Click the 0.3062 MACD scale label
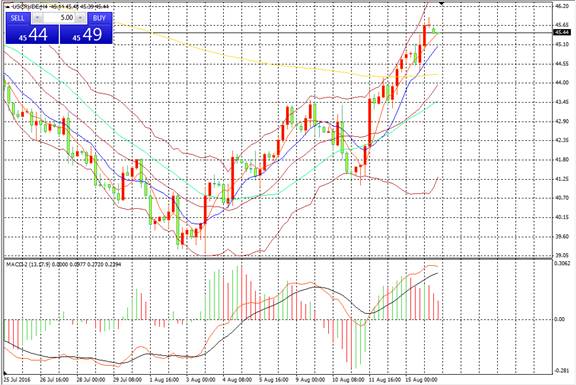Viewport: 576px width, 385px height. click(562, 263)
